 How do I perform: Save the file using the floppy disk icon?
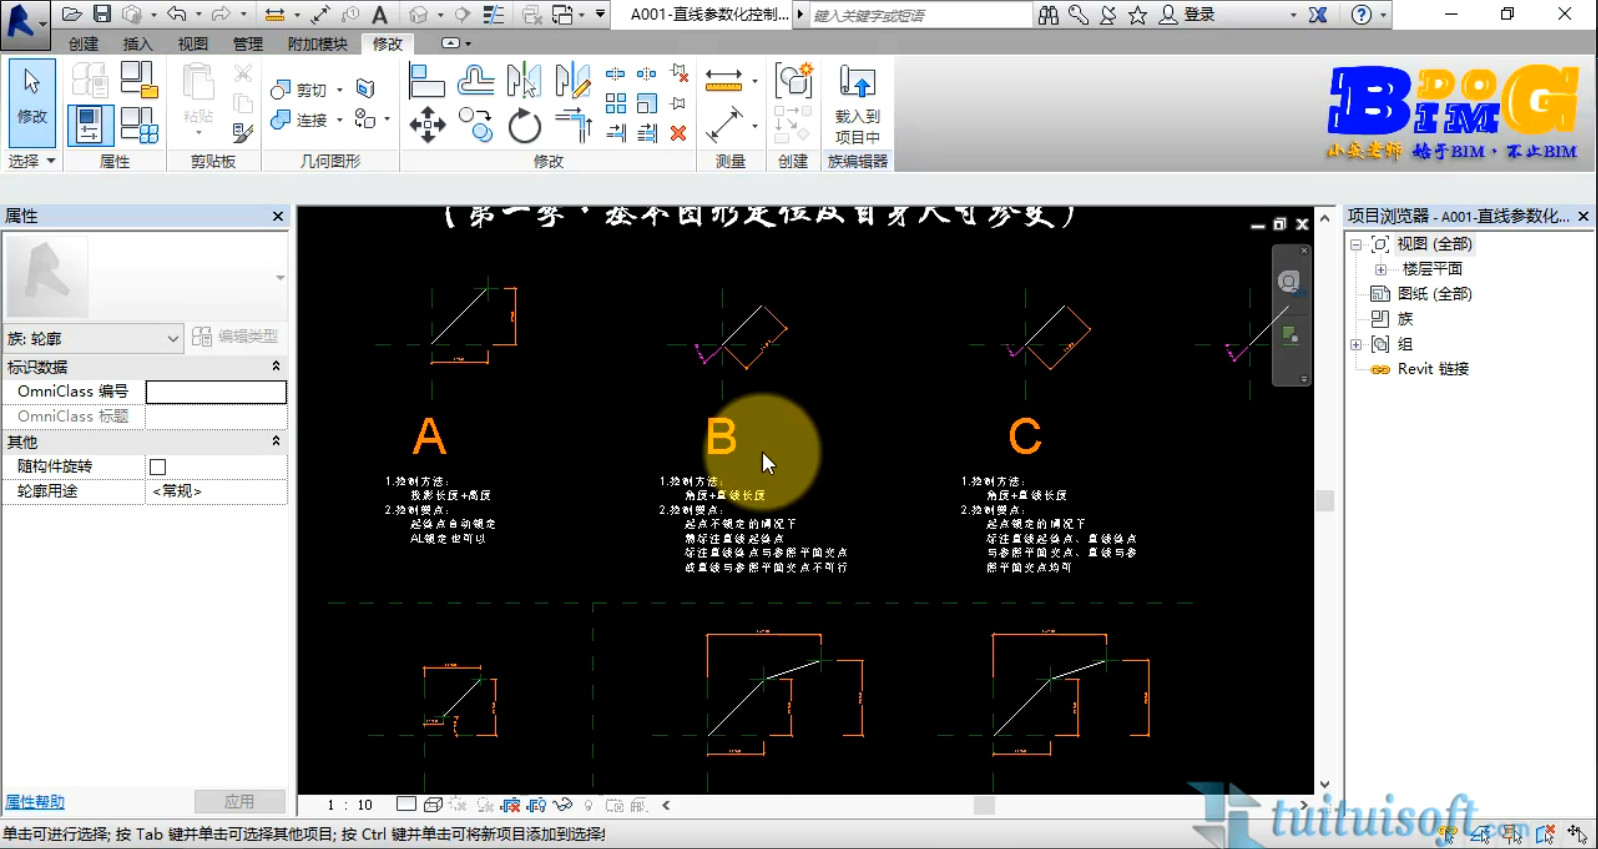tap(102, 14)
